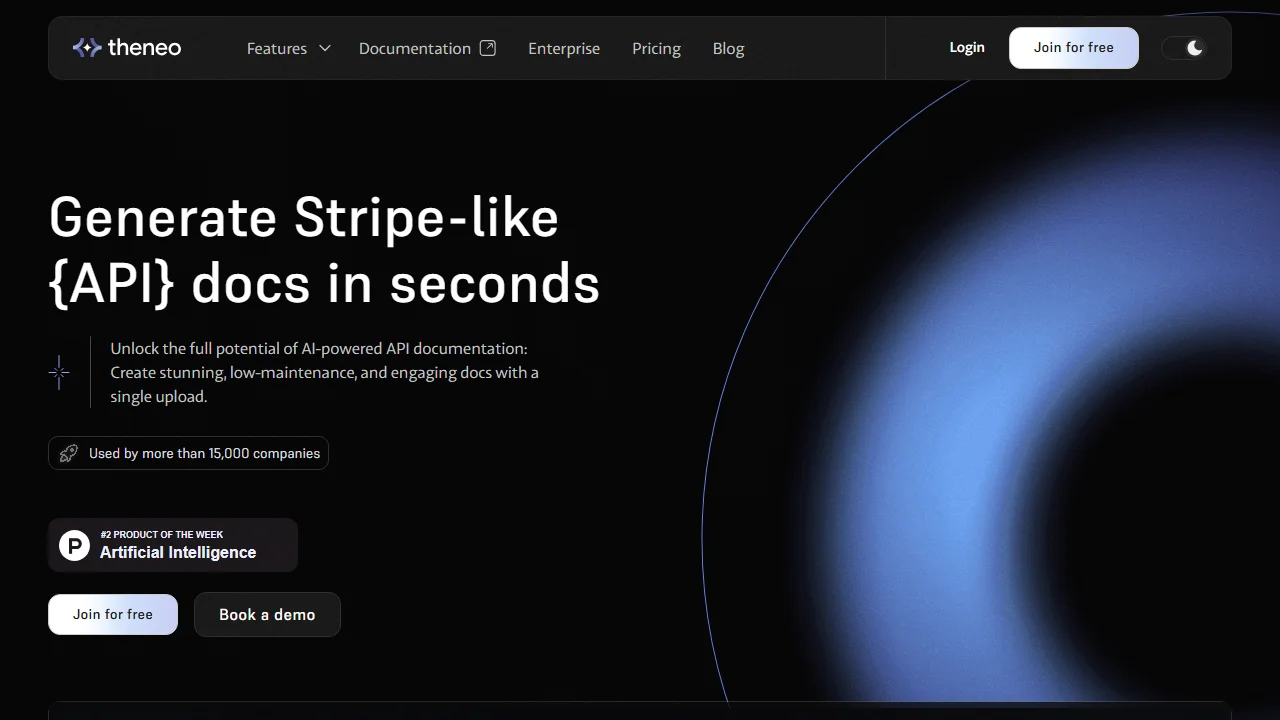Click the theneo star logo icon
This screenshot has height=720, width=1280.
[x=87, y=48]
